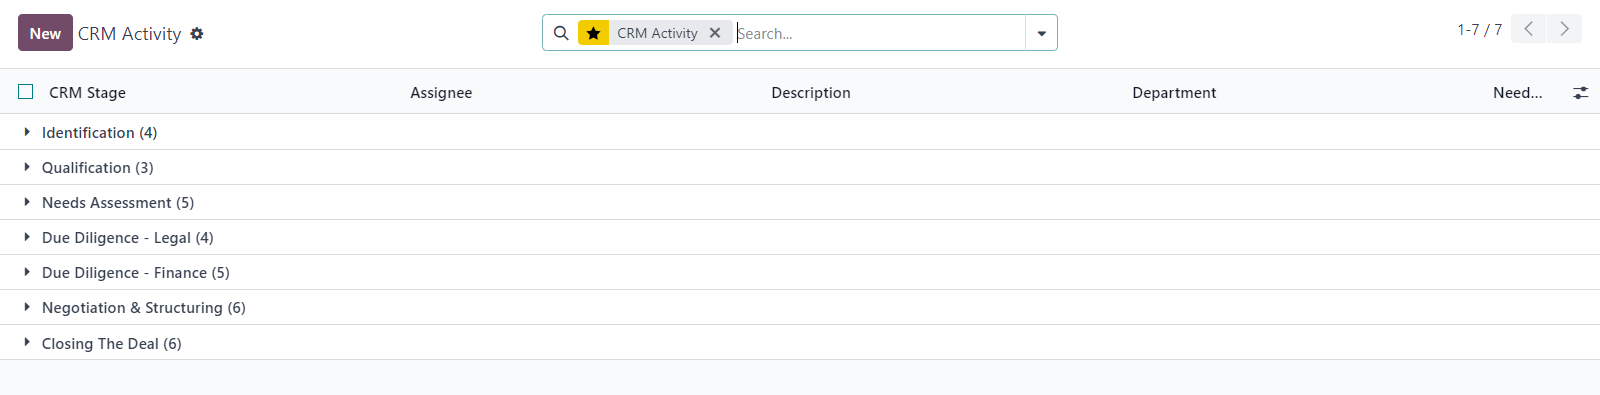Image resolution: width=1600 pixels, height=395 pixels.
Task: Click the search magnifier icon
Action: click(561, 33)
